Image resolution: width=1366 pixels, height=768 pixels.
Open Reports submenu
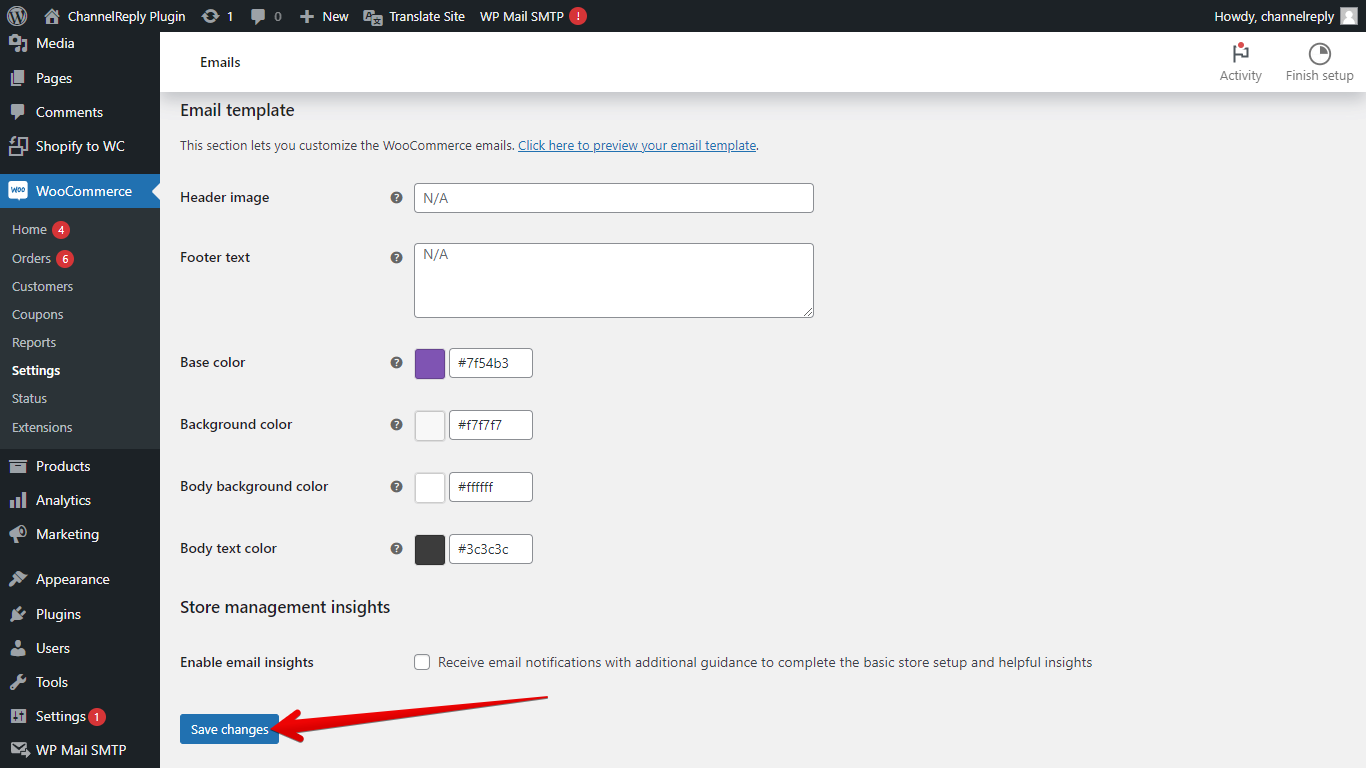(x=34, y=343)
